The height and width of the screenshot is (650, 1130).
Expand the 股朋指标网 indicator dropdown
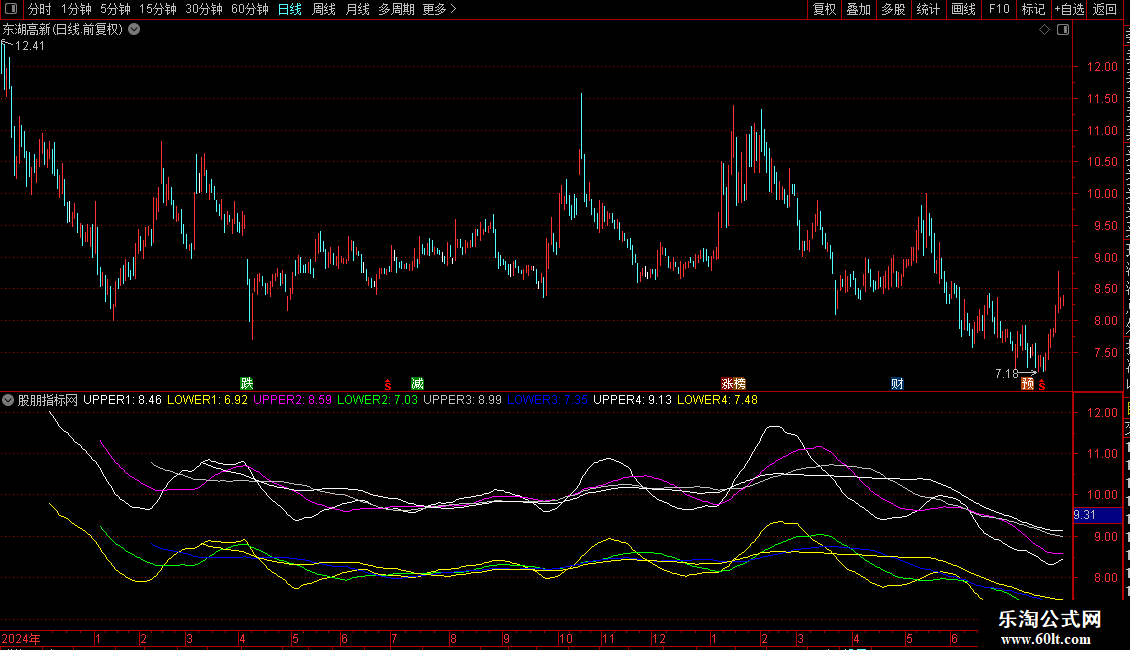click(8, 400)
